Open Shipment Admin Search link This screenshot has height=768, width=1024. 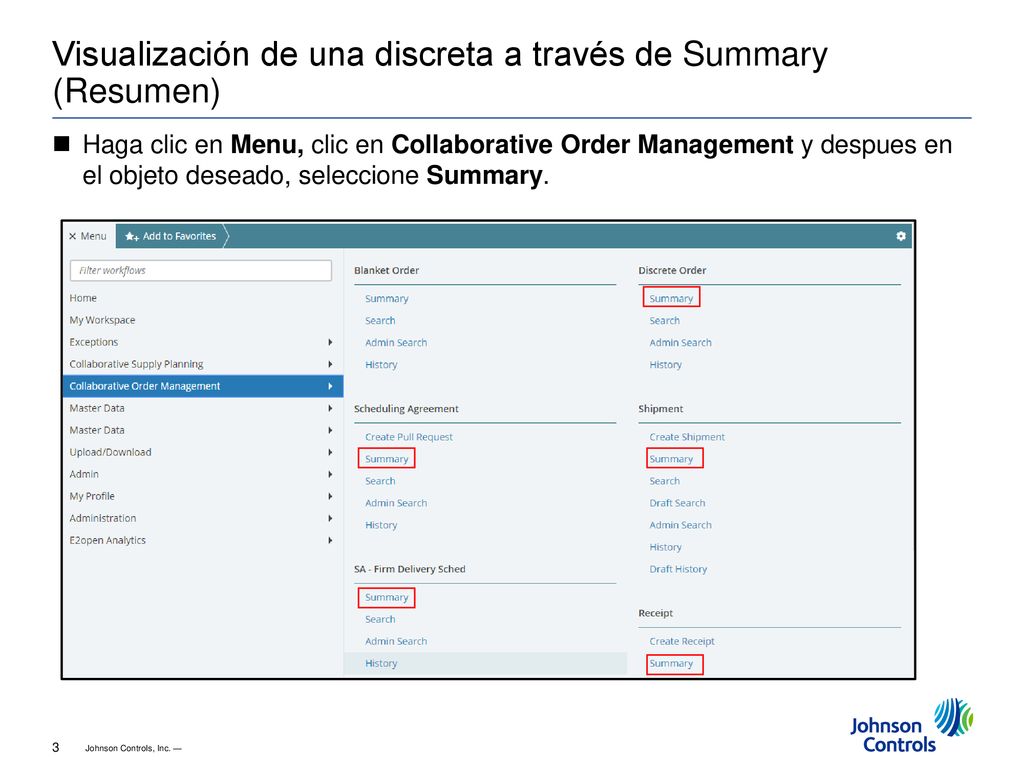pos(680,525)
